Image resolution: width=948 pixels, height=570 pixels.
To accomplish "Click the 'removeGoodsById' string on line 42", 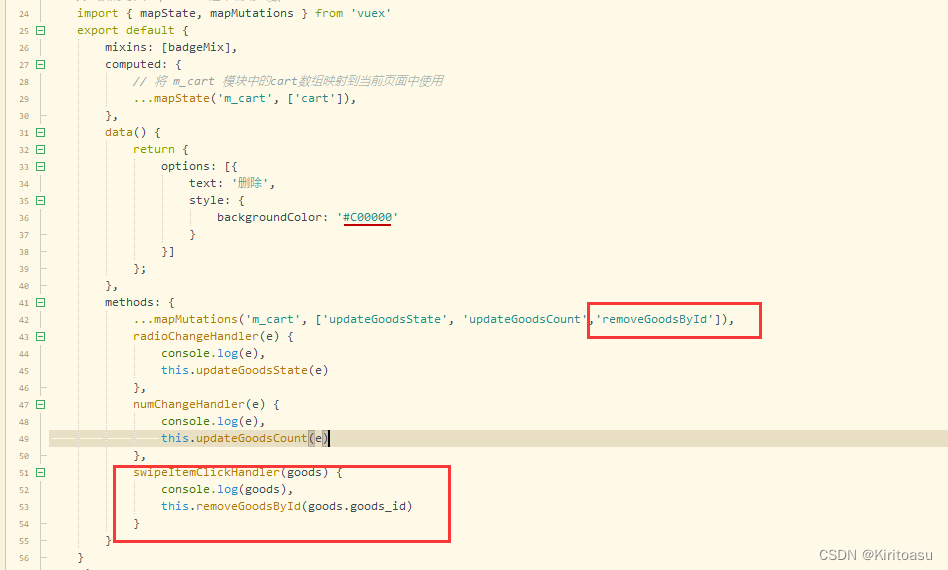I will click(x=657, y=319).
